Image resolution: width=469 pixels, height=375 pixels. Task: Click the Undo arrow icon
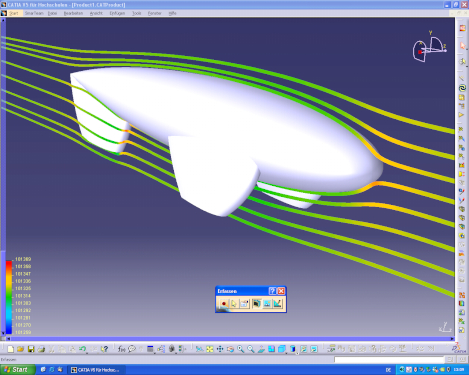[83, 349]
